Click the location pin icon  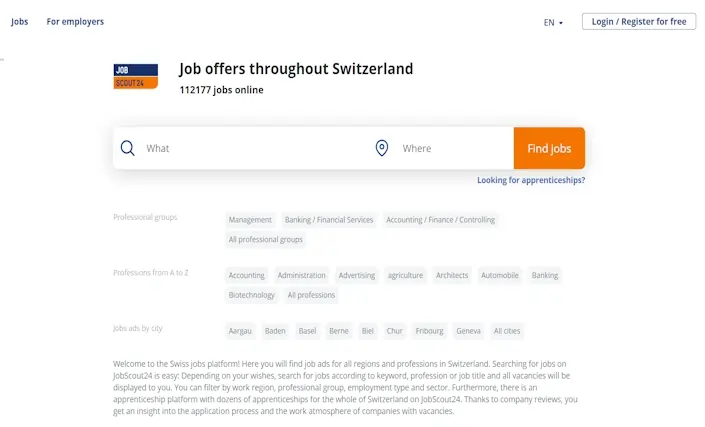point(382,148)
